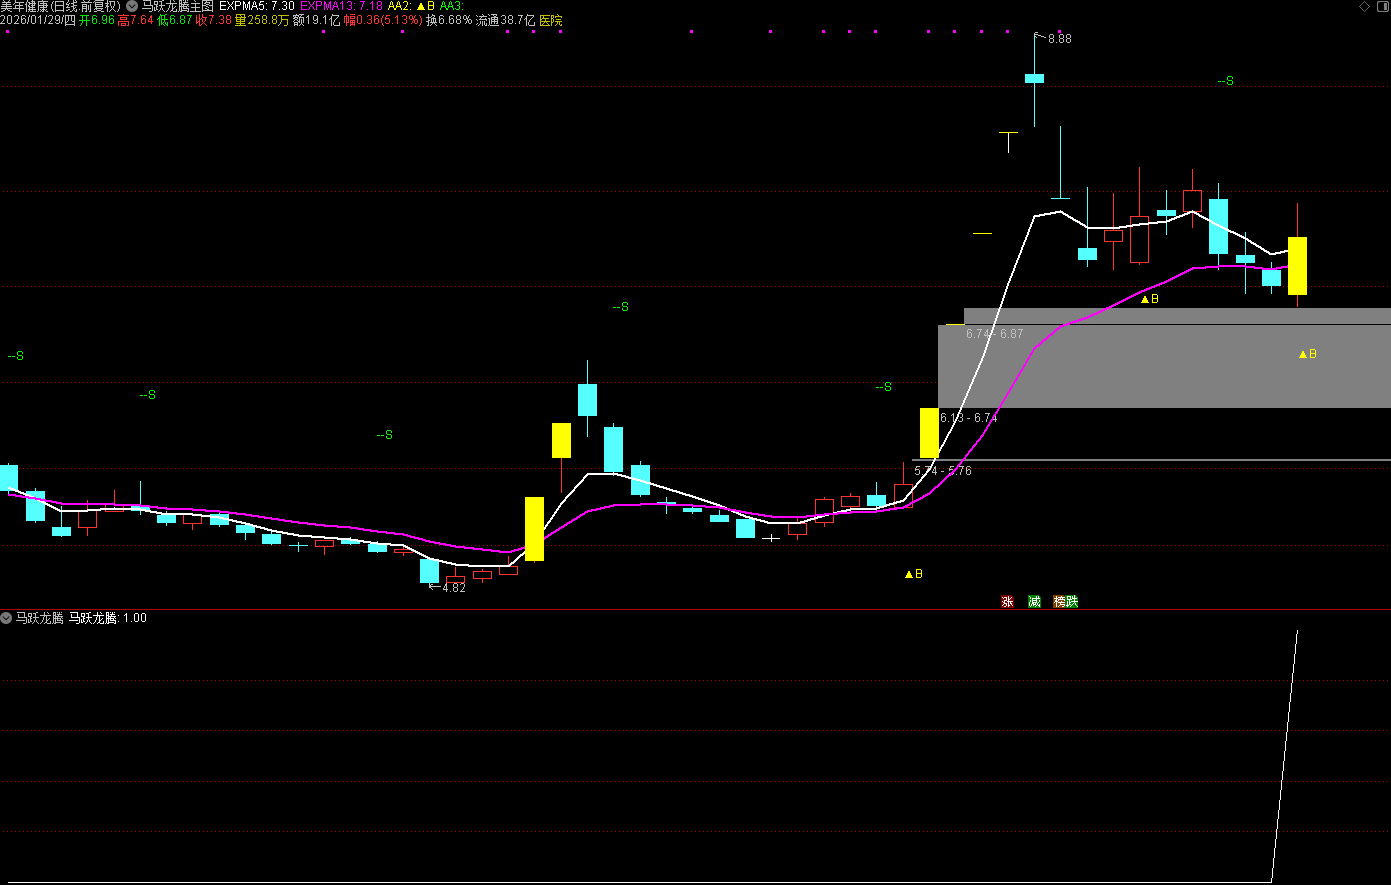The height and width of the screenshot is (885, 1391).
Task: Click the 4.82 low price label
Action: tap(453, 588)
